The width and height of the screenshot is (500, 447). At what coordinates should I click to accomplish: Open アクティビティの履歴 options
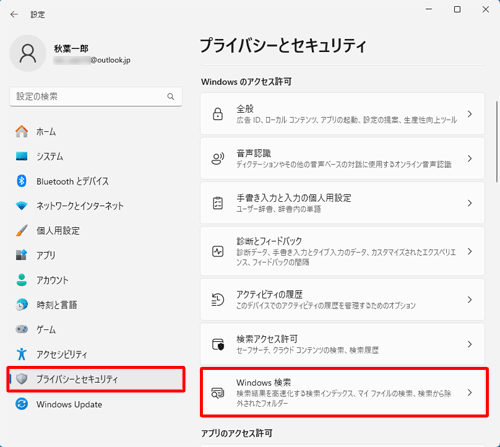[x=342, y=299]
